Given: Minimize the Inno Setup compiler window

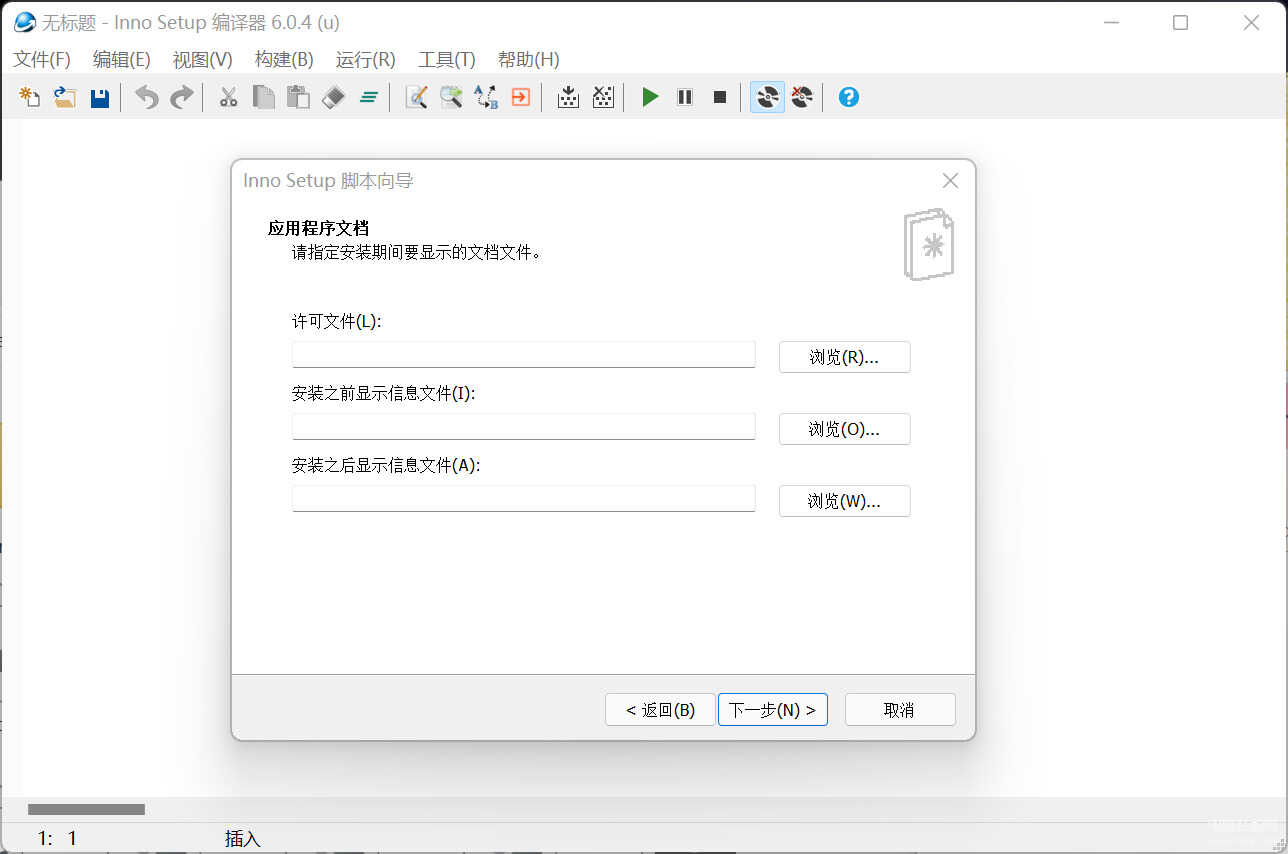Looking at the screenshot, I should (1110, 22).
